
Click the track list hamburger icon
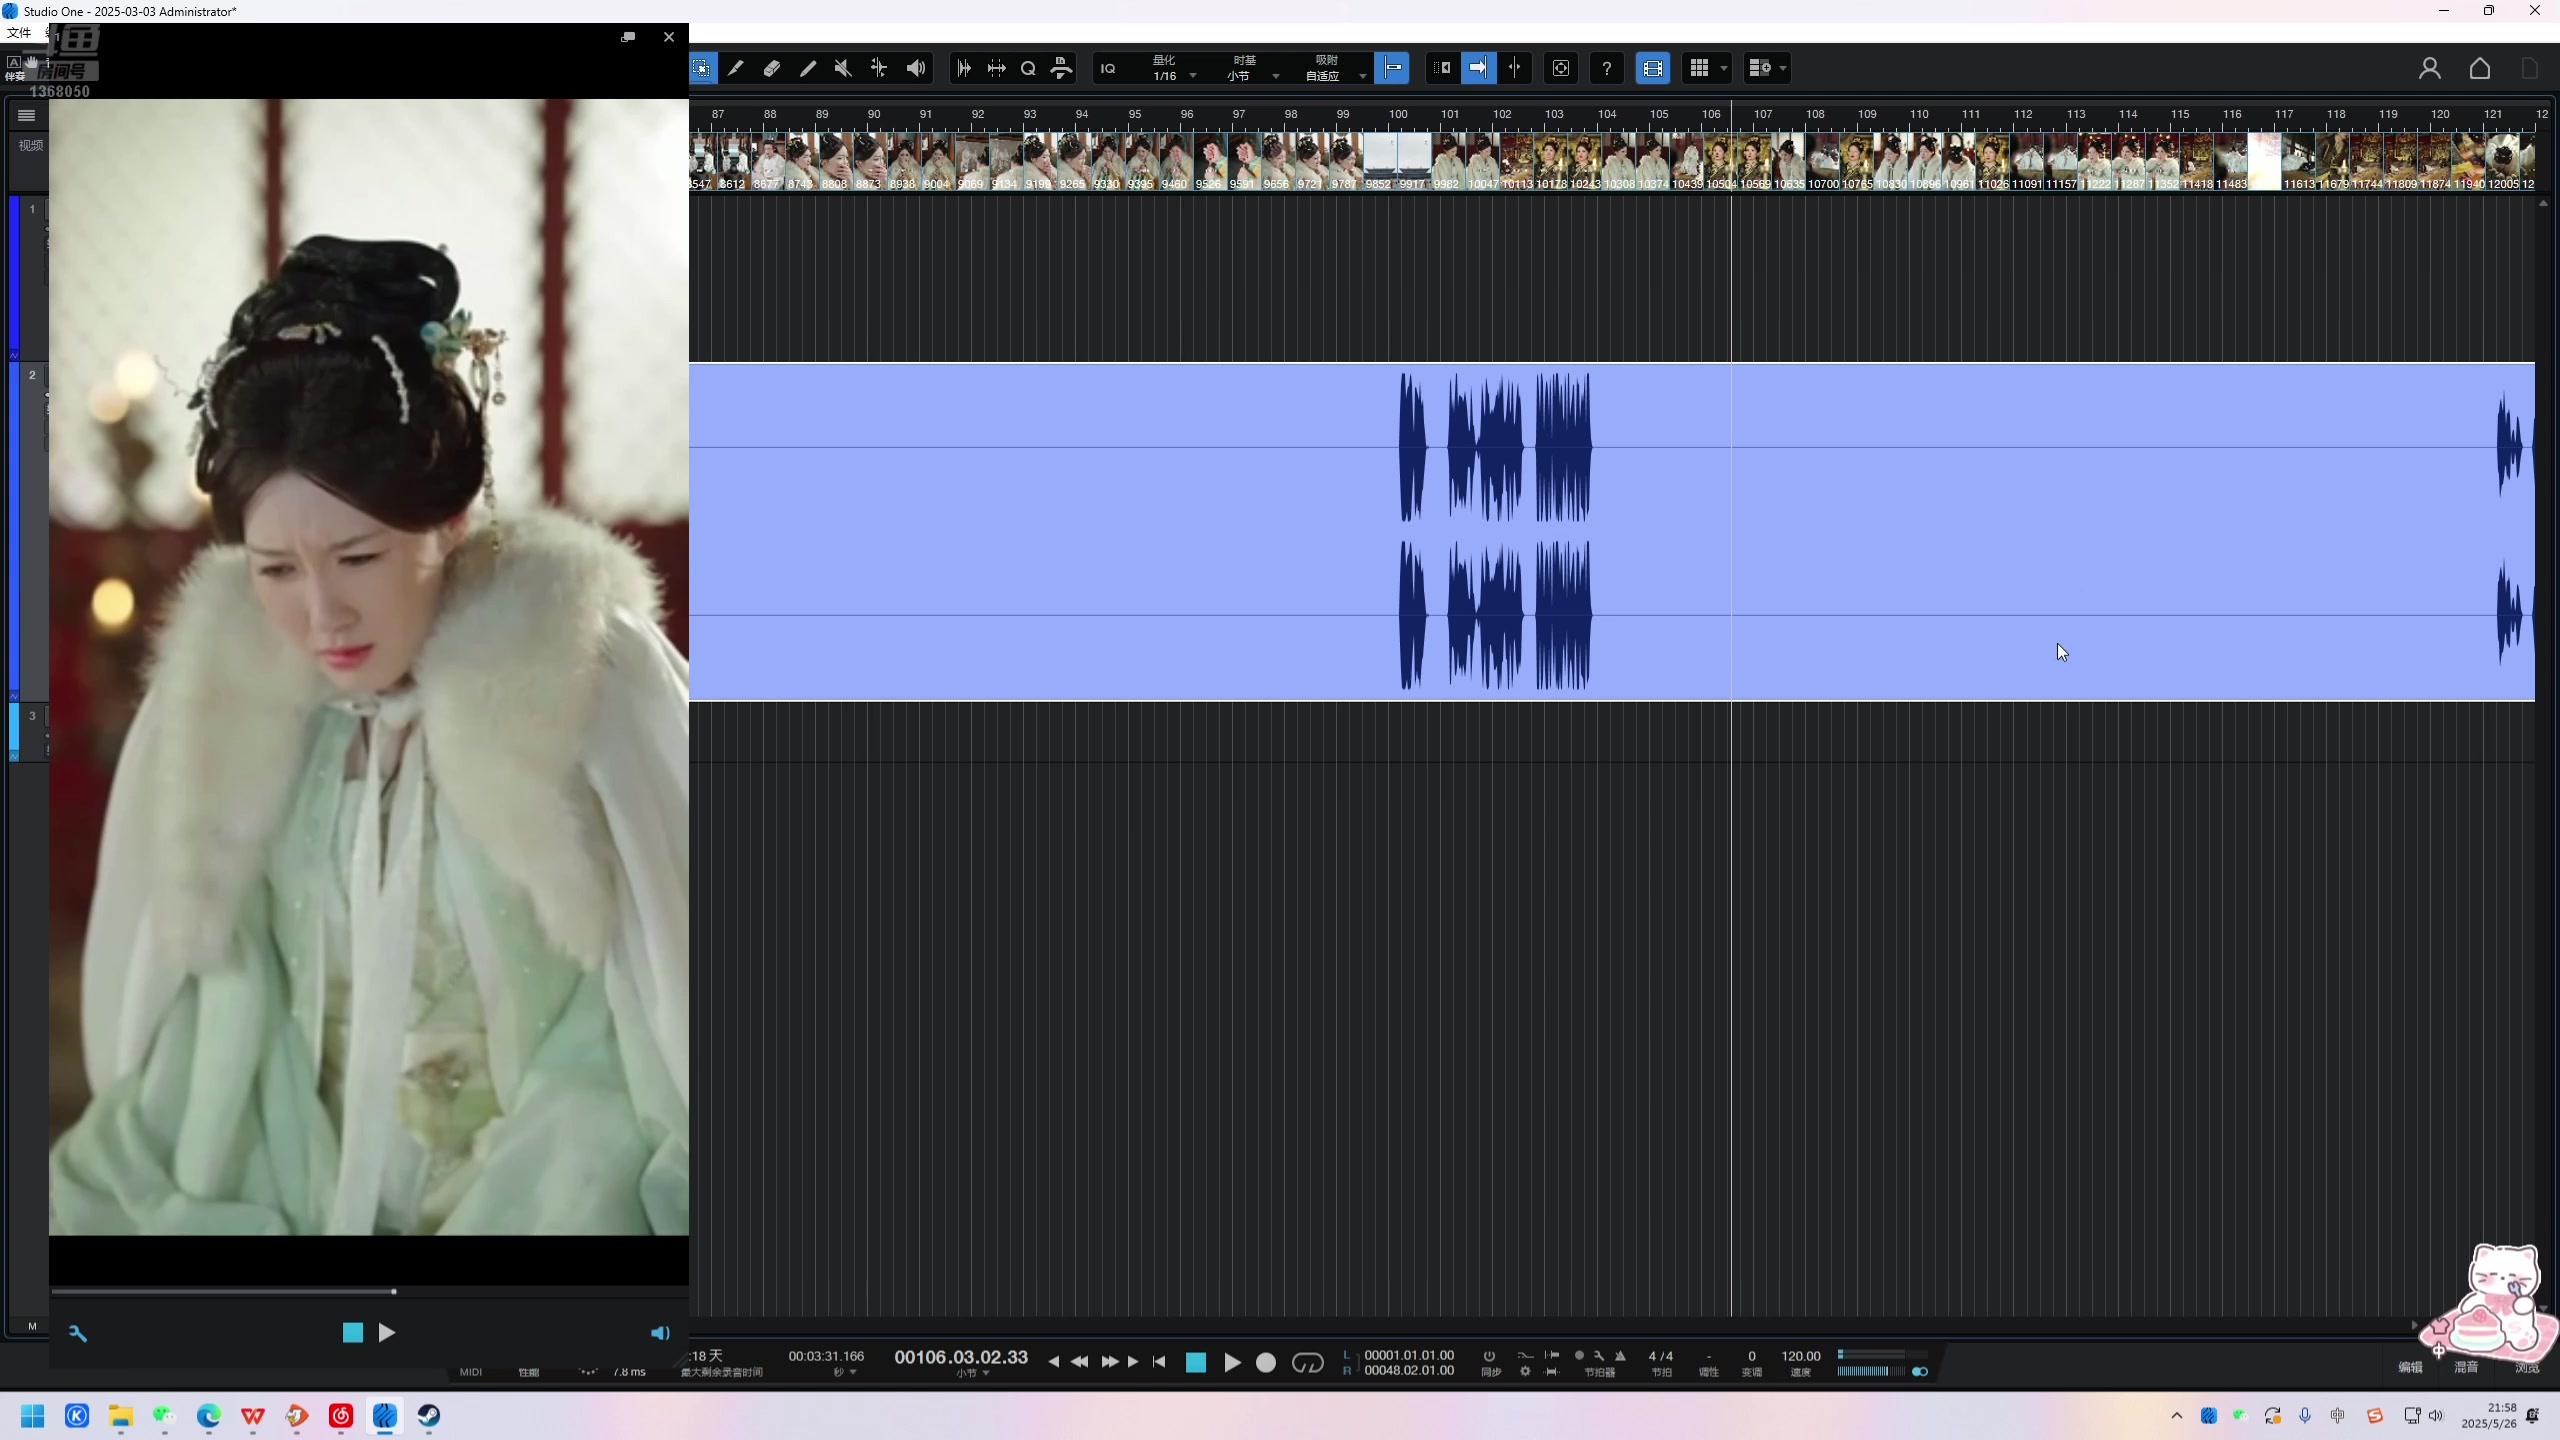27,116
